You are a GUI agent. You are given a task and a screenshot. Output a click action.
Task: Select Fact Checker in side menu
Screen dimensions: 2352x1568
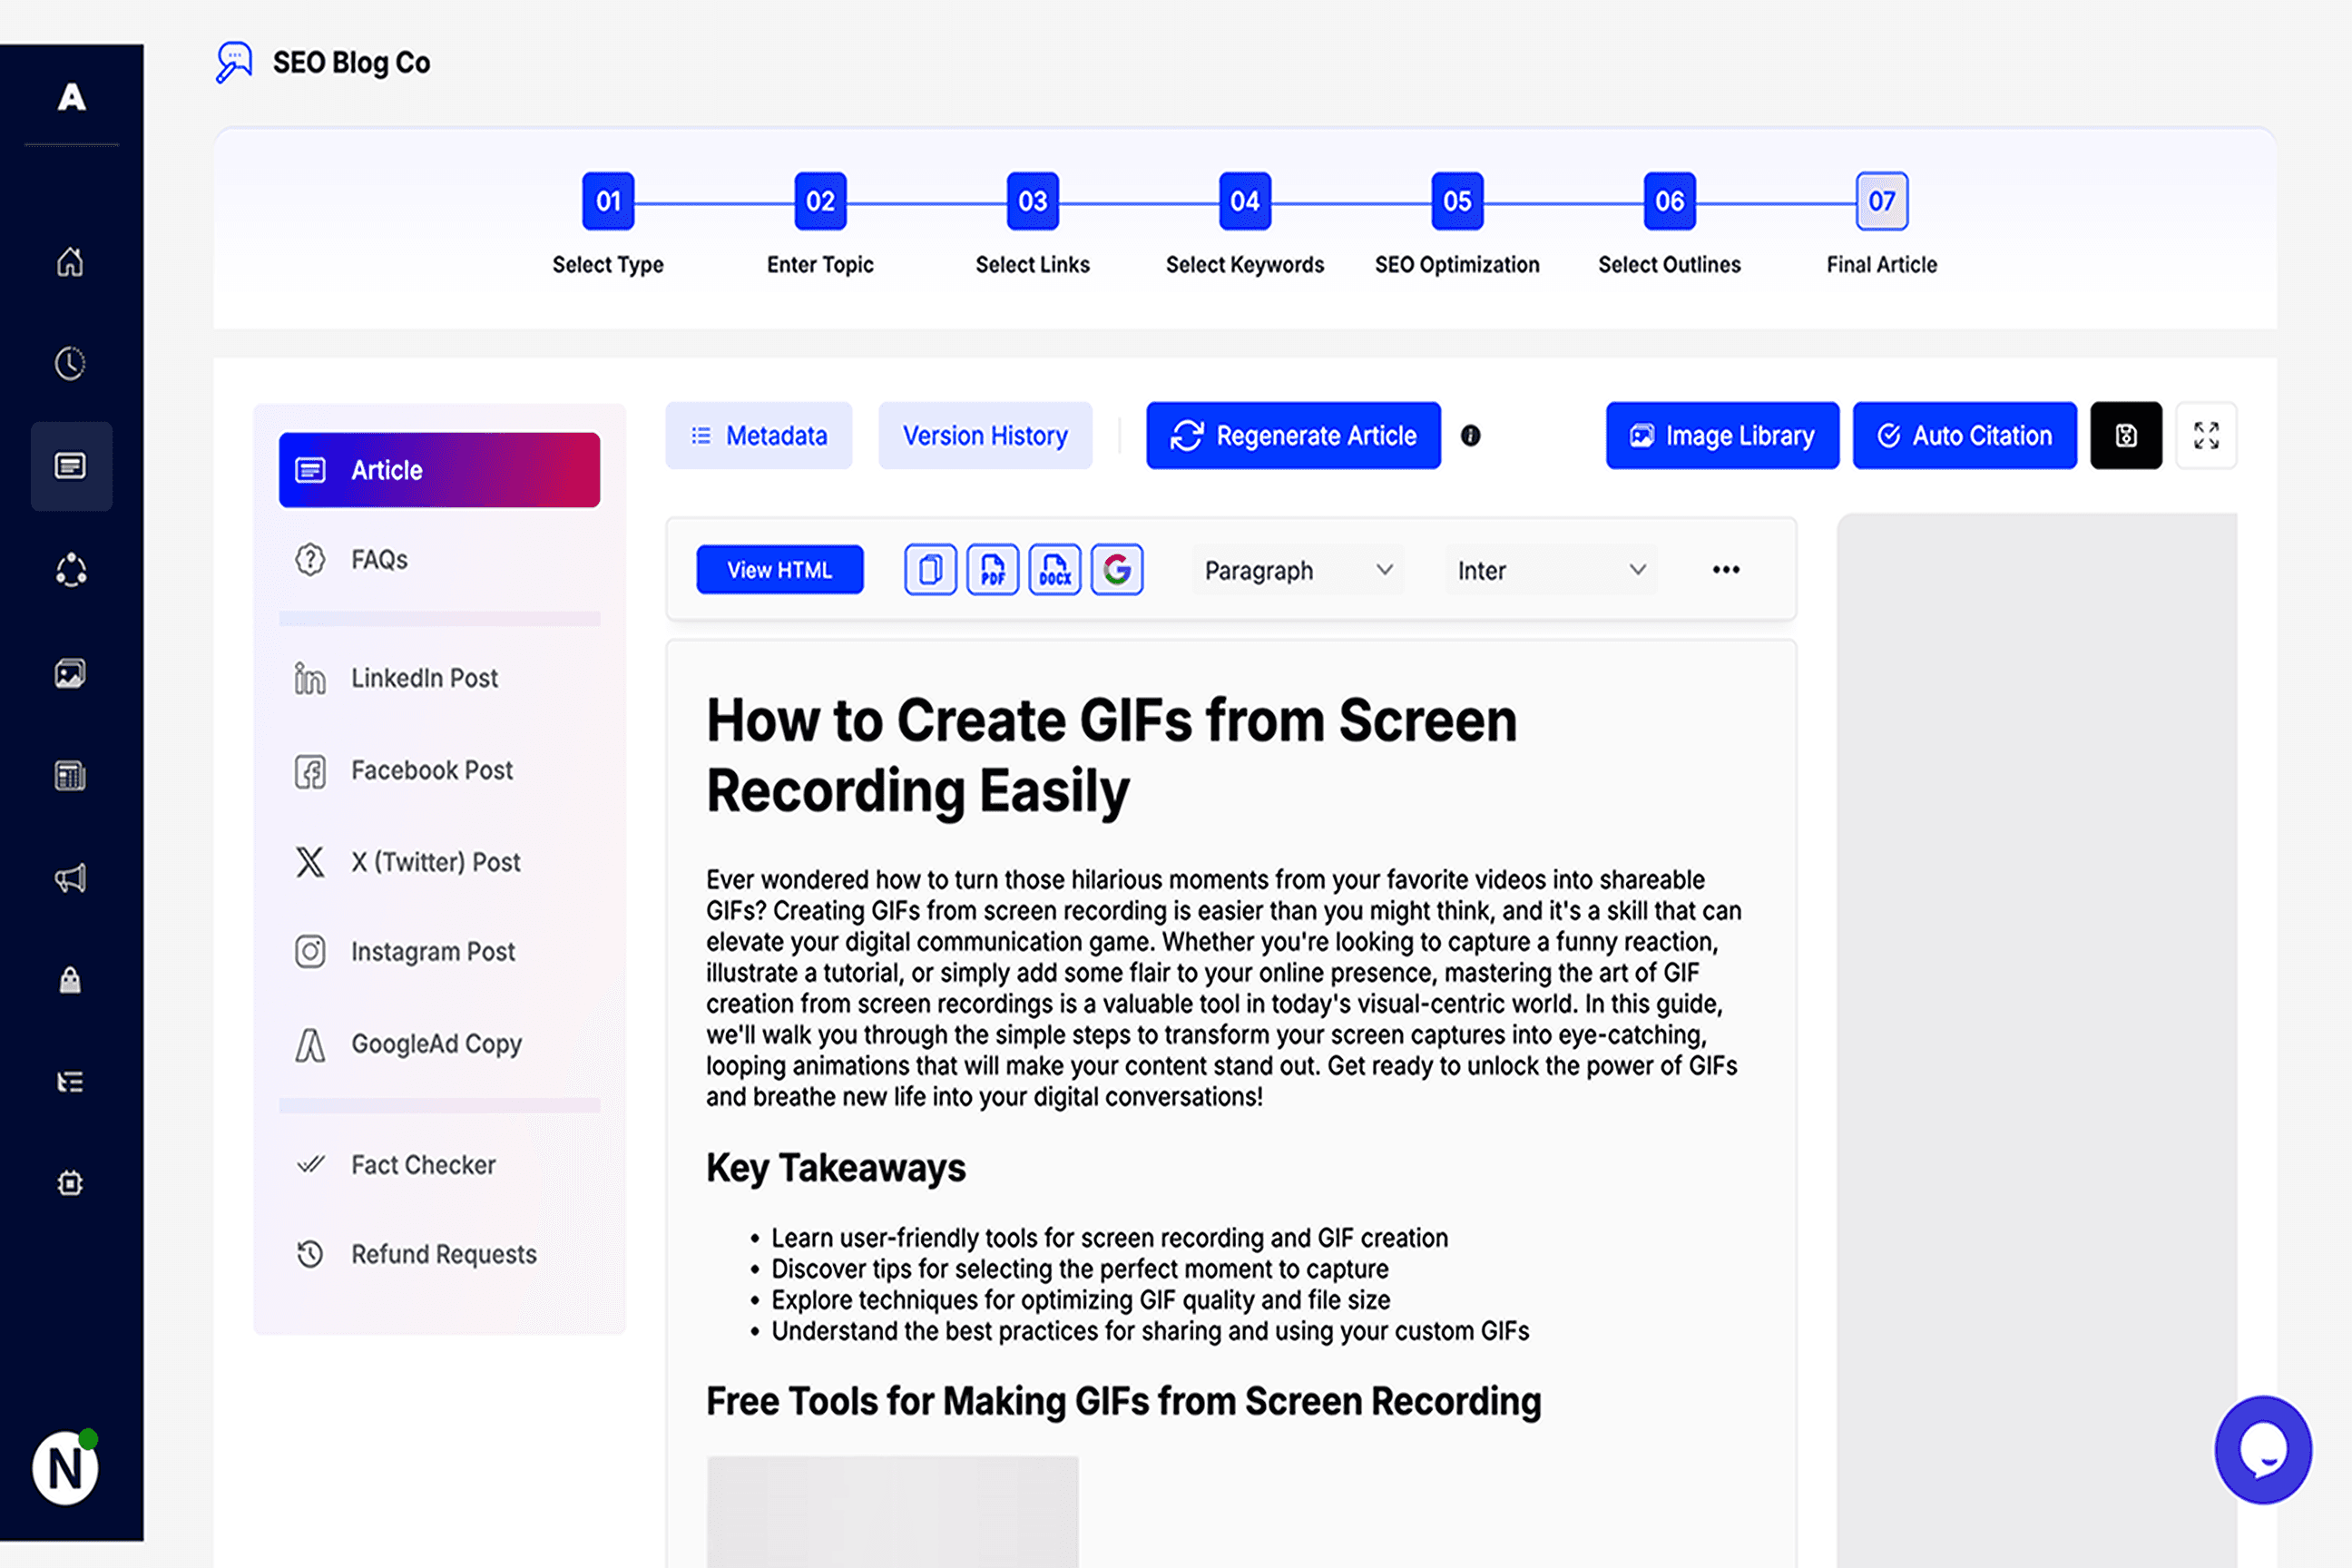pos(423,1165)
